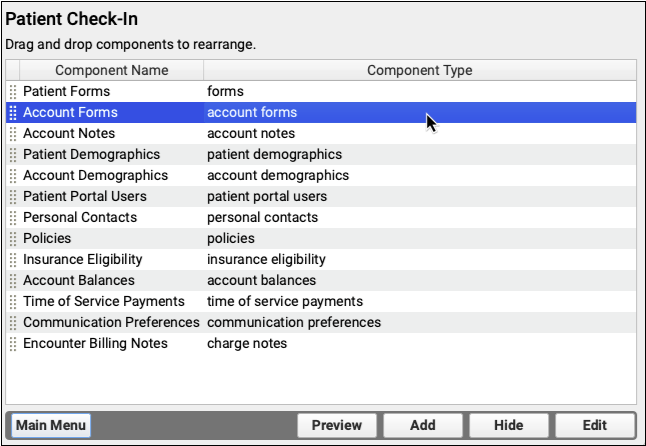
Task: Return to the Main Menu
Action: (x=50, y=425)
